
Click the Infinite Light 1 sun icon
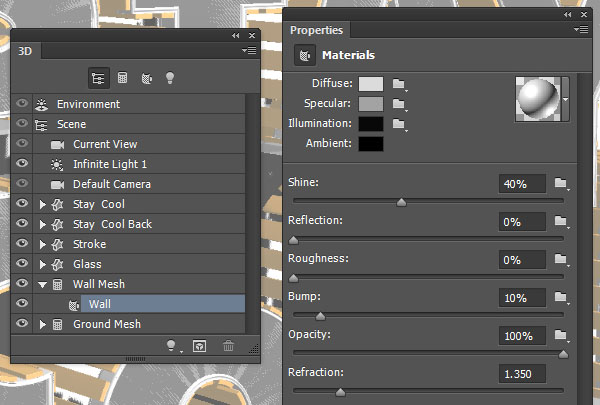57,165
